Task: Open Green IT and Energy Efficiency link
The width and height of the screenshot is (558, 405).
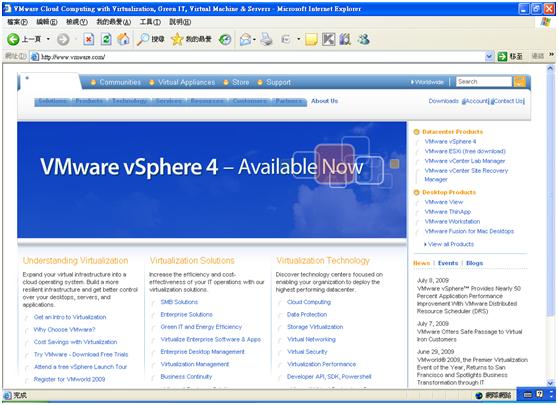Action: click(201, 327)
